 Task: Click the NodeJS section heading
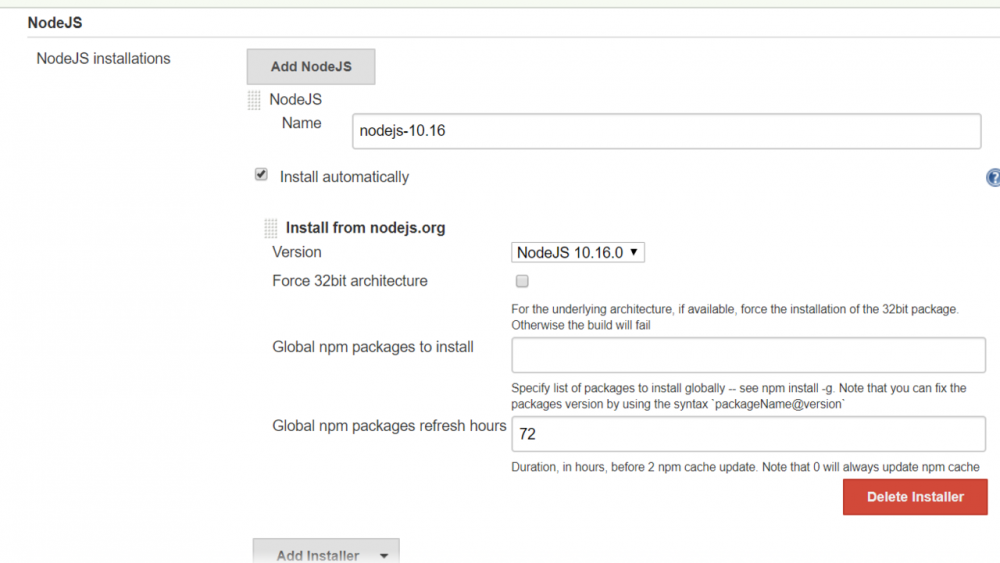click(x=55, y=23)
